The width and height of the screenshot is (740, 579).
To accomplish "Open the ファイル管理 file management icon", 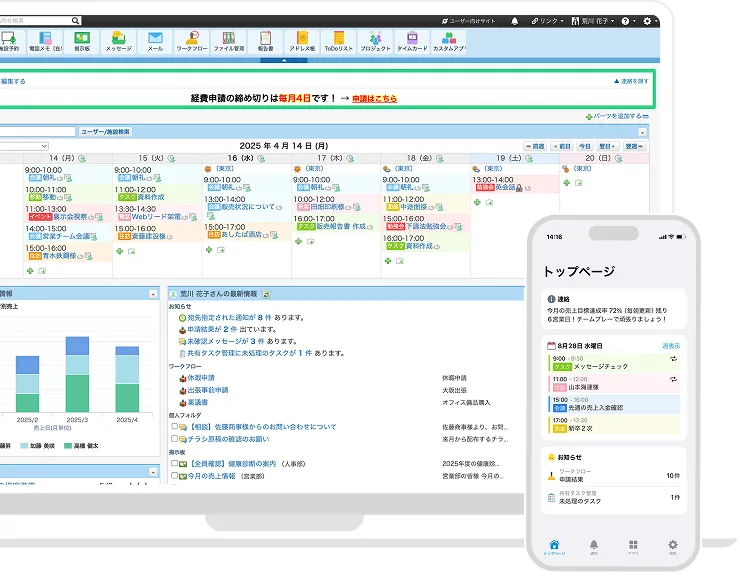I will click(x=228, y=41).
